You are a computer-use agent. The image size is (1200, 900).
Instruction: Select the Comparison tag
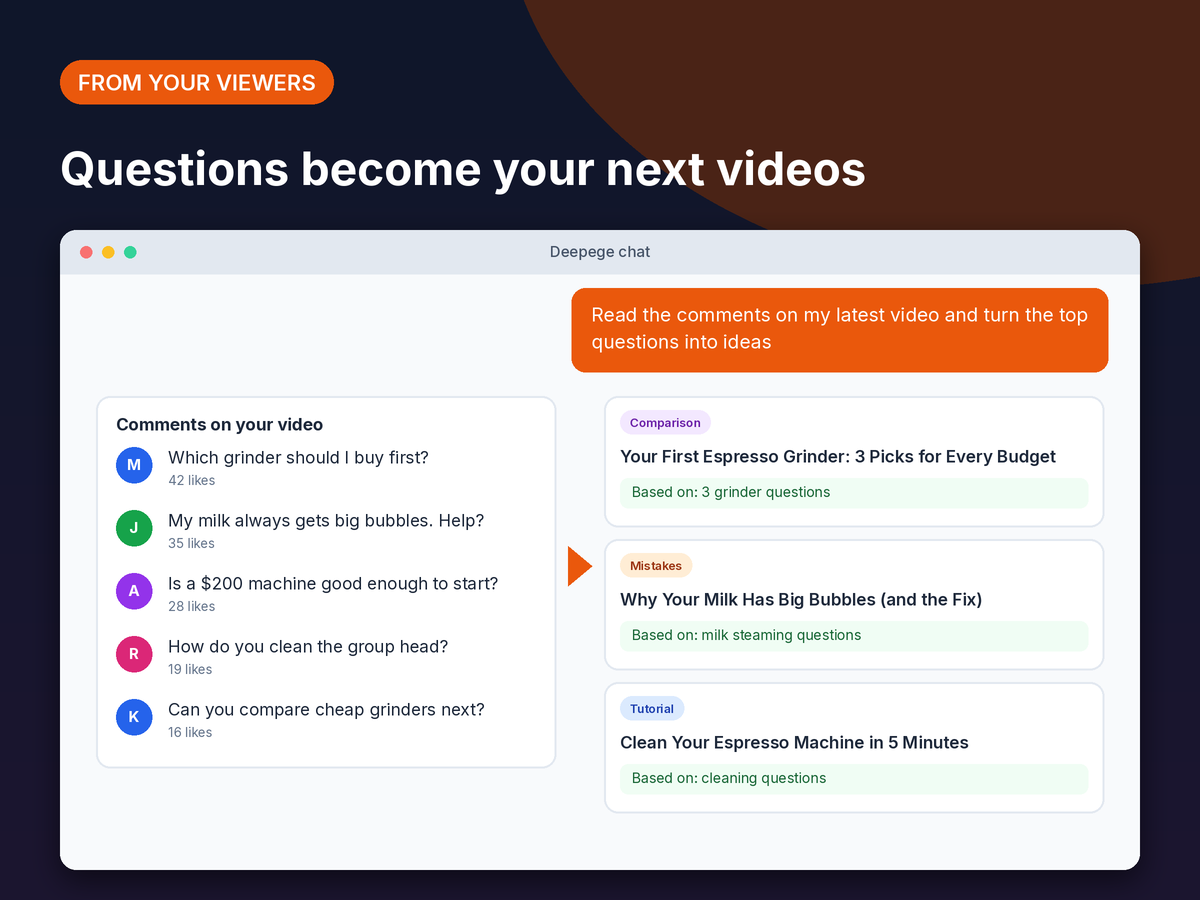click(x=665, y=423)
